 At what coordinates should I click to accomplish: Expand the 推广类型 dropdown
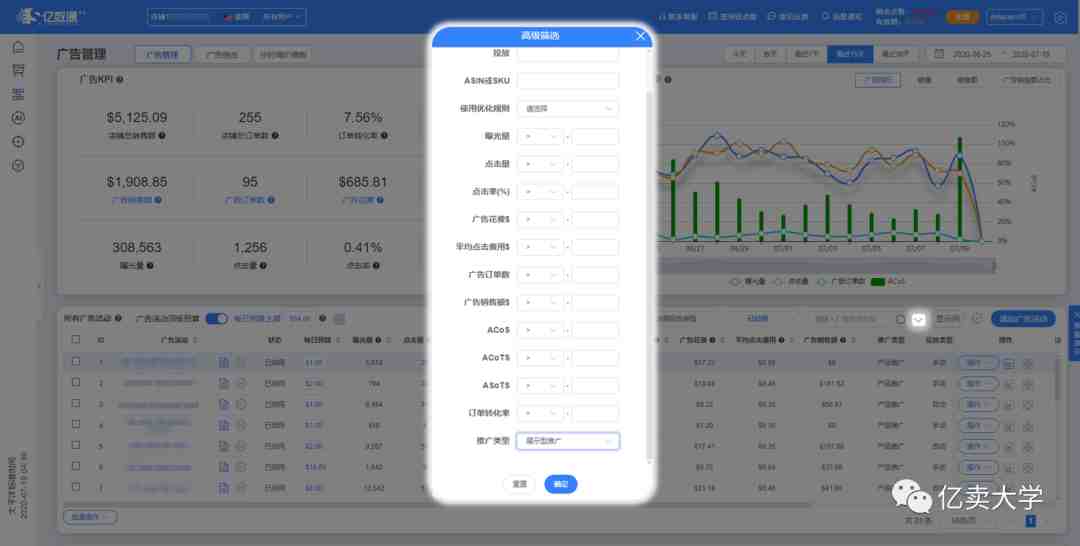point(567,441)
